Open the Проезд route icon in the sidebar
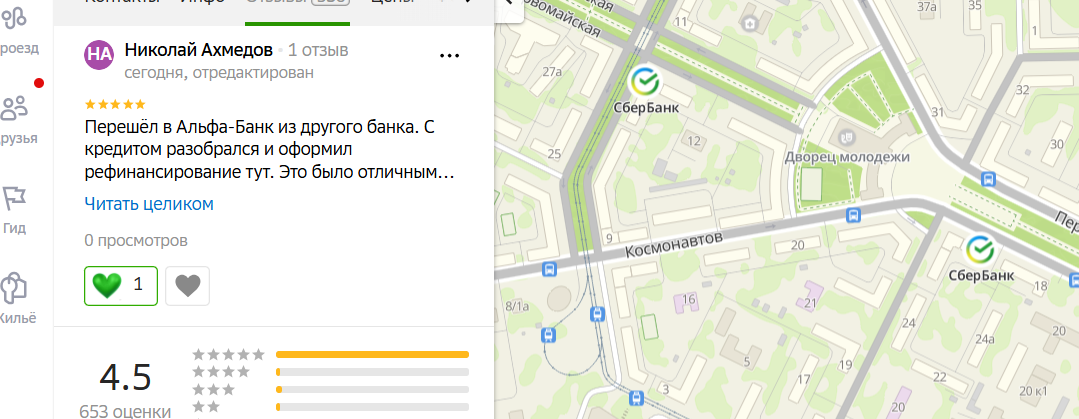Screen dimensions: 1079x419 (14, 17)
